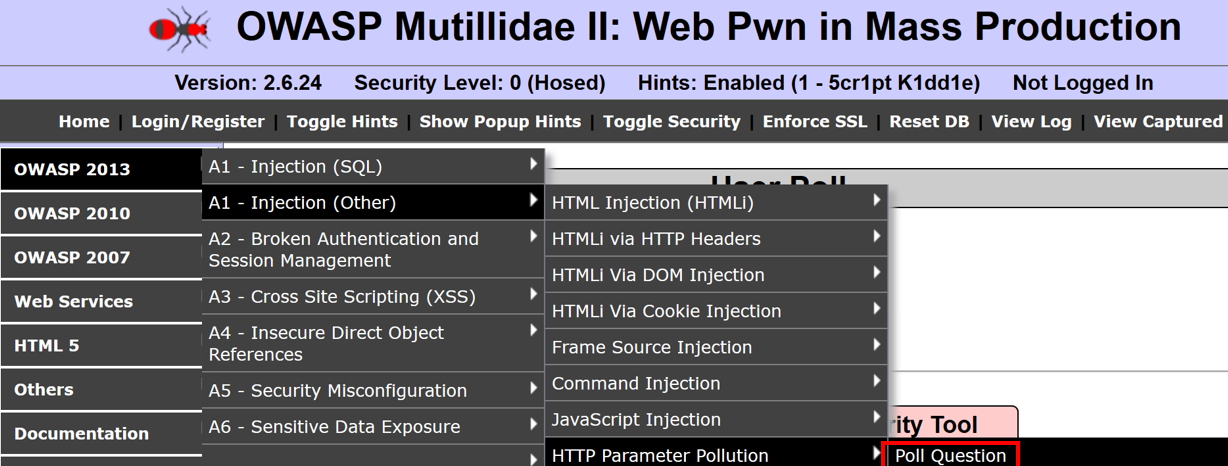Viewport: 1228px width, 466px height.
Task: Toggle Hints in the top navigation
Action: pos(342,122)
